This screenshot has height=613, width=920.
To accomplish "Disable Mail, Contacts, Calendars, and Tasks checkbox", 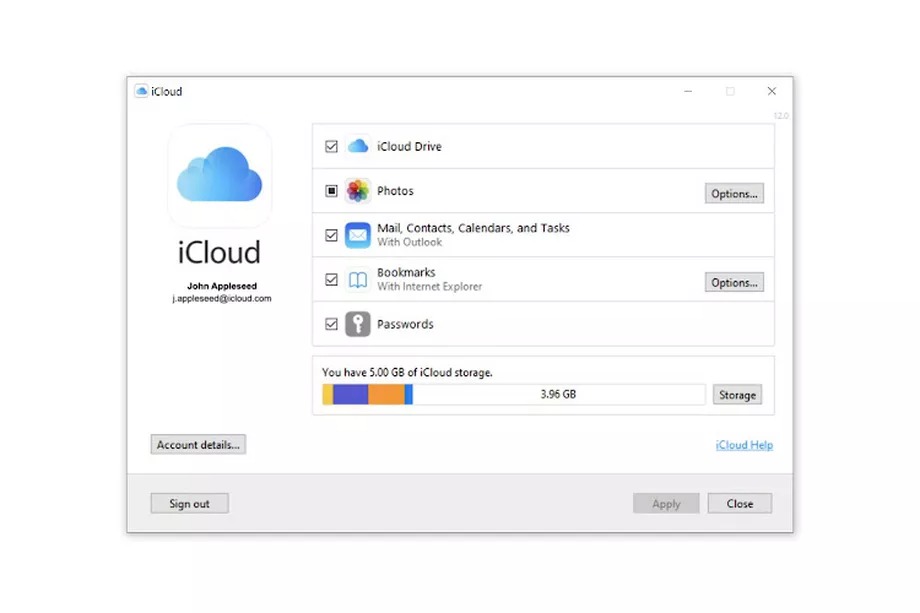I will (331, 235).
